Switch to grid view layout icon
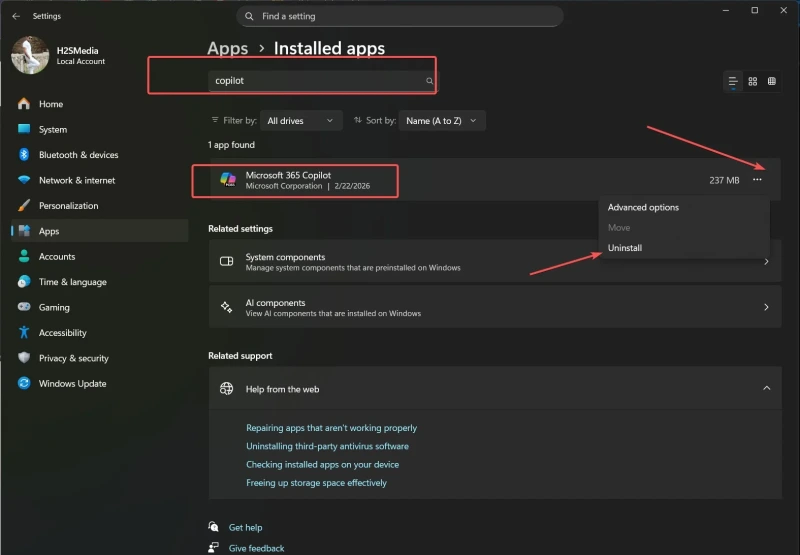The image size is (800, 555). click(x=753, y=81)
